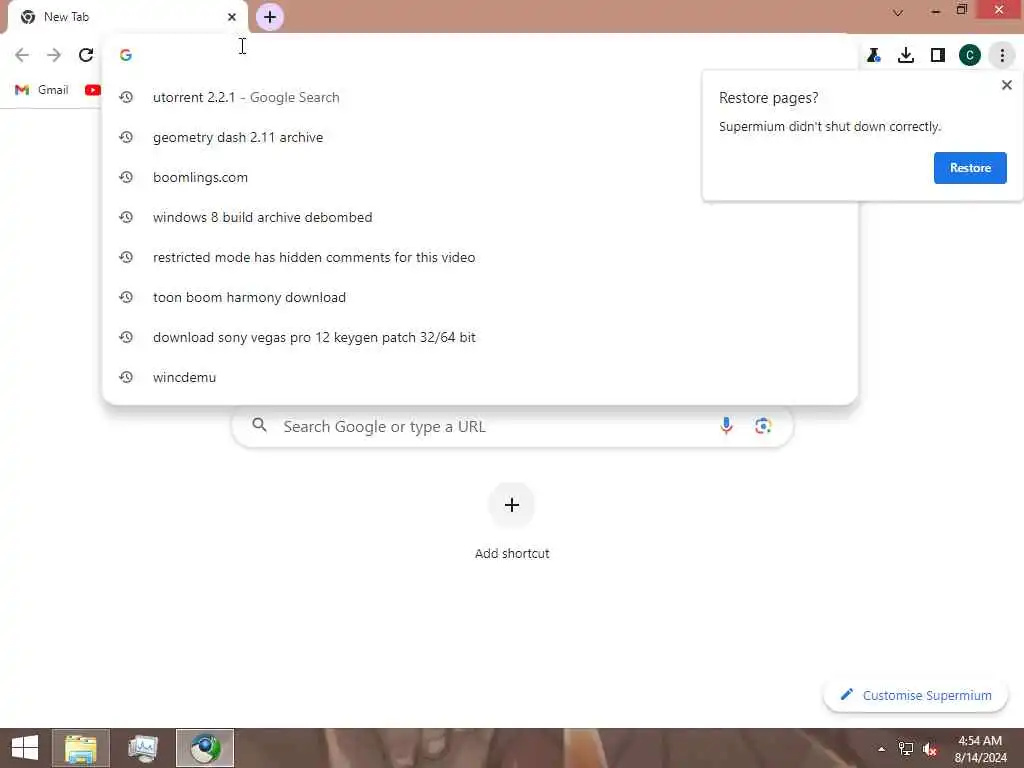Select the wincdemu suggestion
Viewport: 1024px width, 768px height.
[x=480, y=377]
